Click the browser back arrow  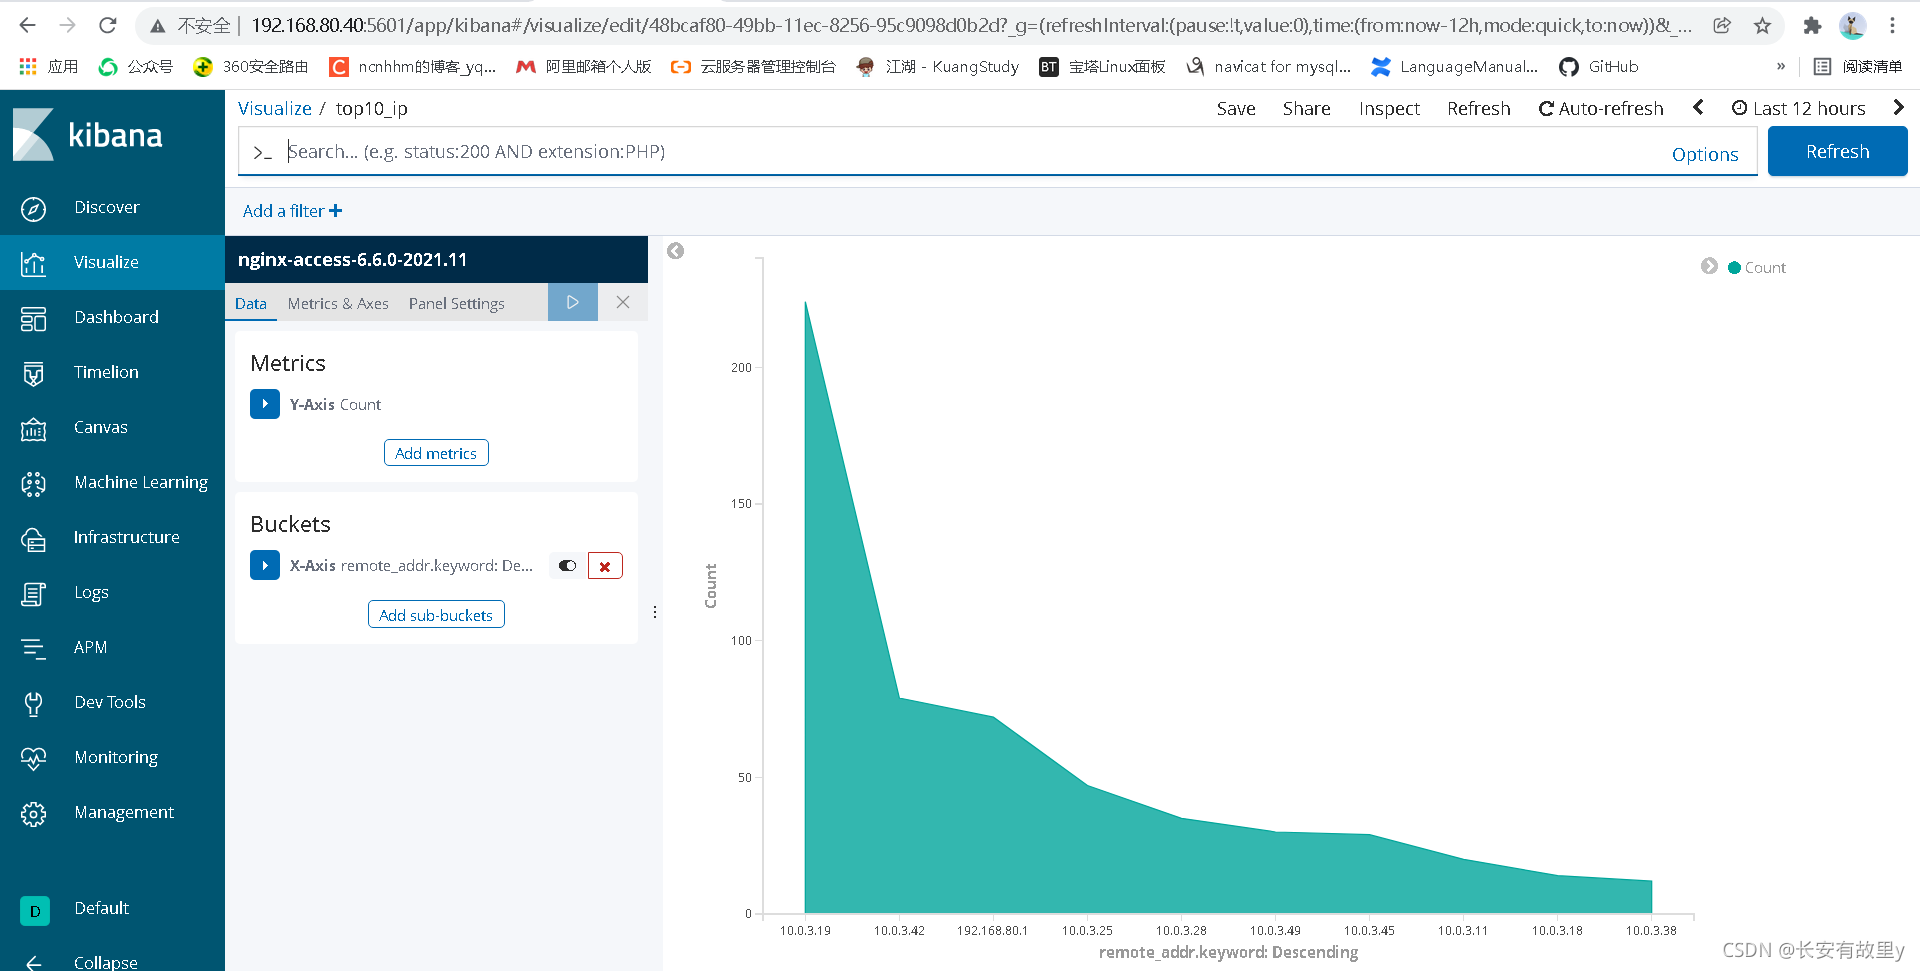click(x=28, y=25)
